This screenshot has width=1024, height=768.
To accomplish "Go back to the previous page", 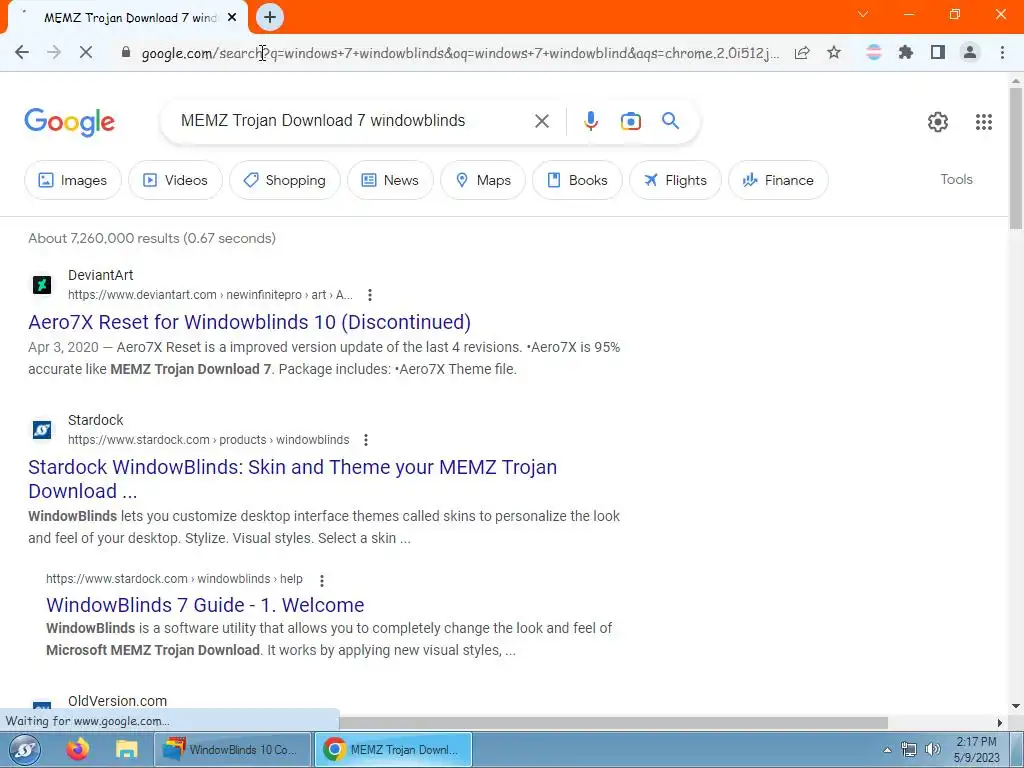I will pos(22,52).
